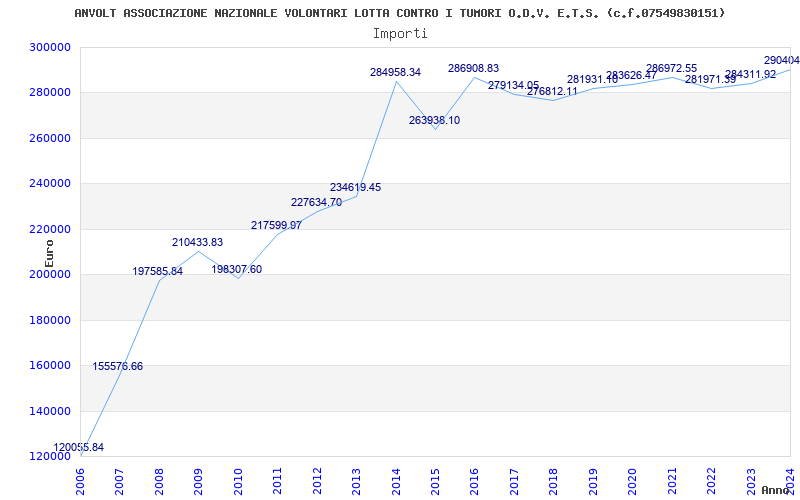Select the data label 284311.92

[751, 74]
